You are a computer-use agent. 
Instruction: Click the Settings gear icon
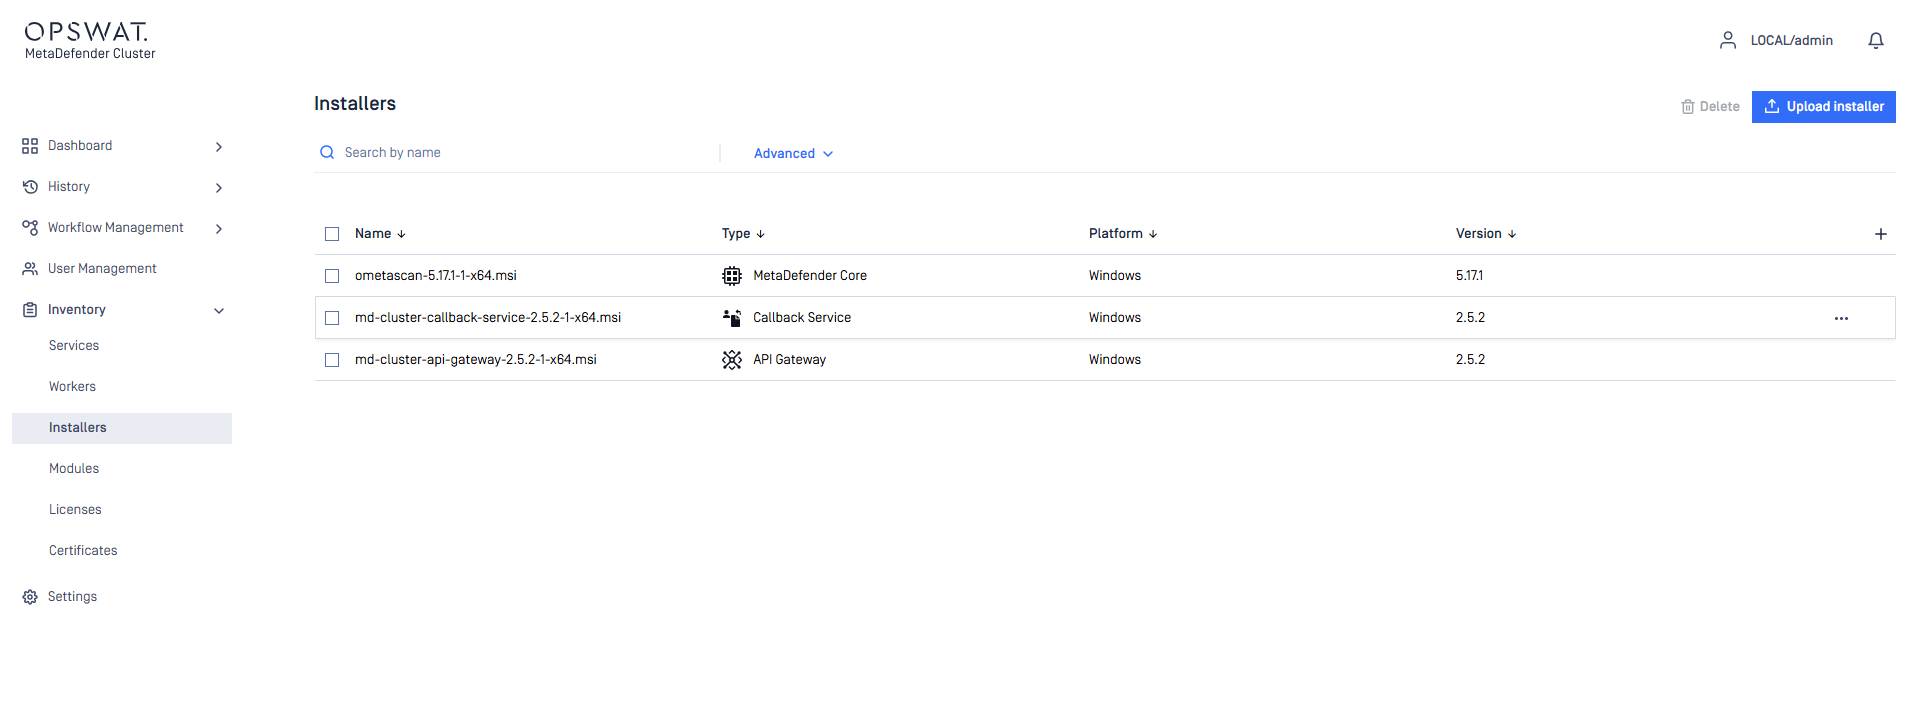30,597
